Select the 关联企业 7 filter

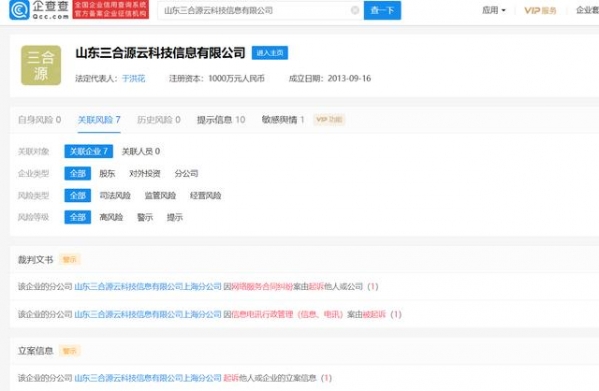[x=89, y=151]
